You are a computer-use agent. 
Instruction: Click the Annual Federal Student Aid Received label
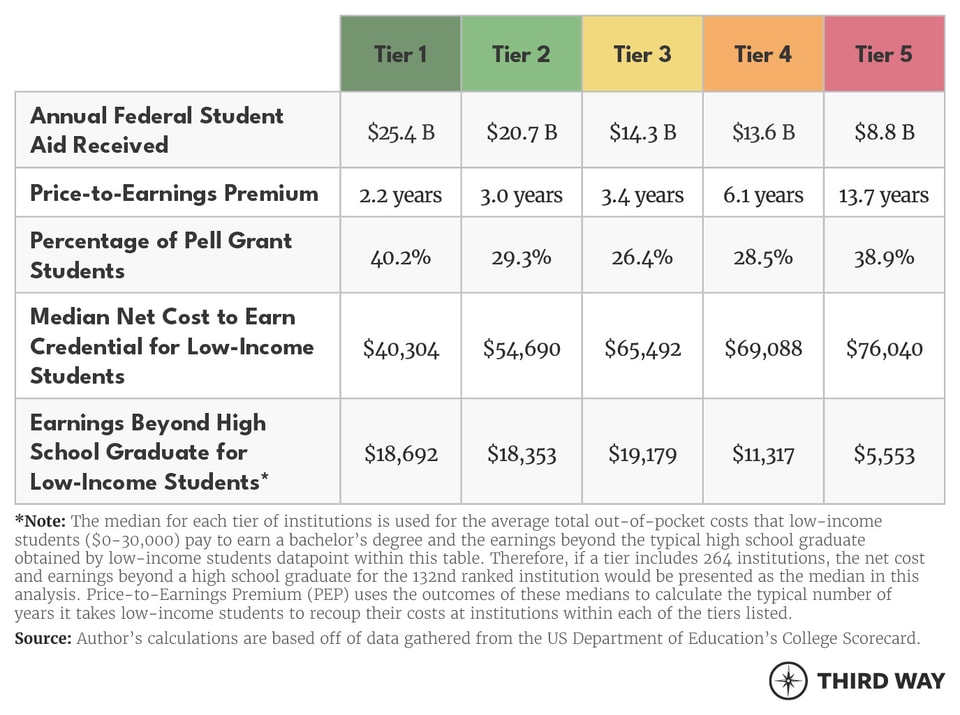pyautogui.click(x=157, y=130)
